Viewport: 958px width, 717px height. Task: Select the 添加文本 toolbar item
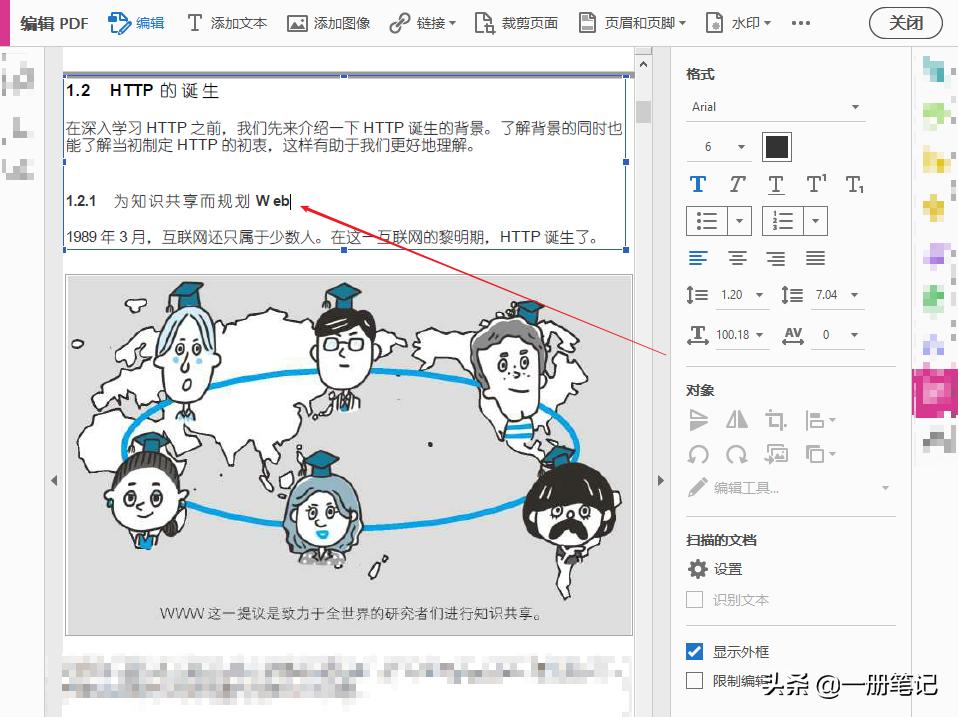click(227, 22)
